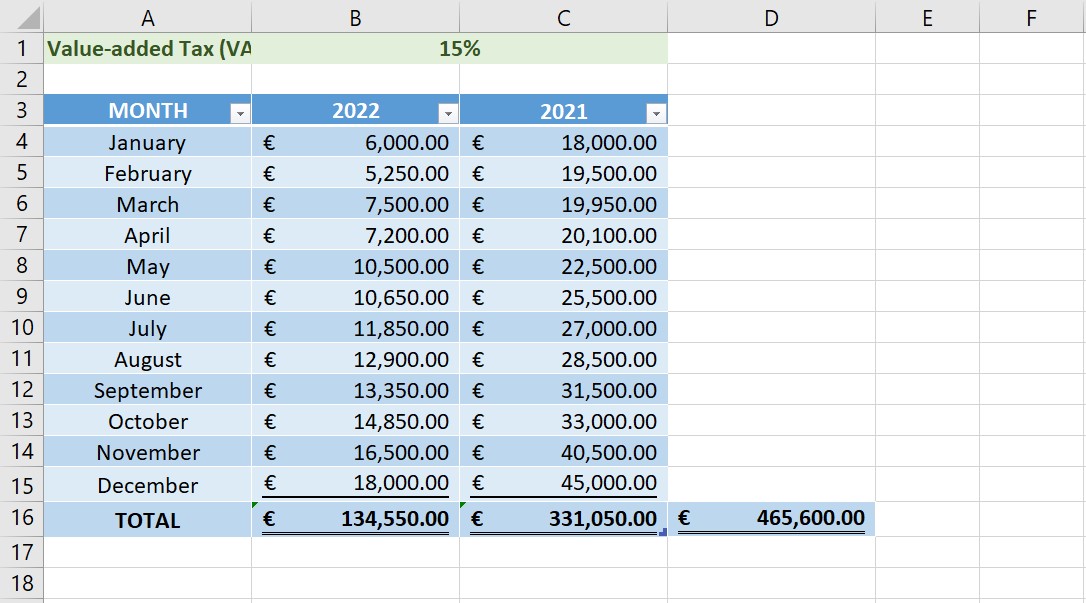Select row 16 header
Viewport: 1086px width, 603px height.
[x=21, y=519]
